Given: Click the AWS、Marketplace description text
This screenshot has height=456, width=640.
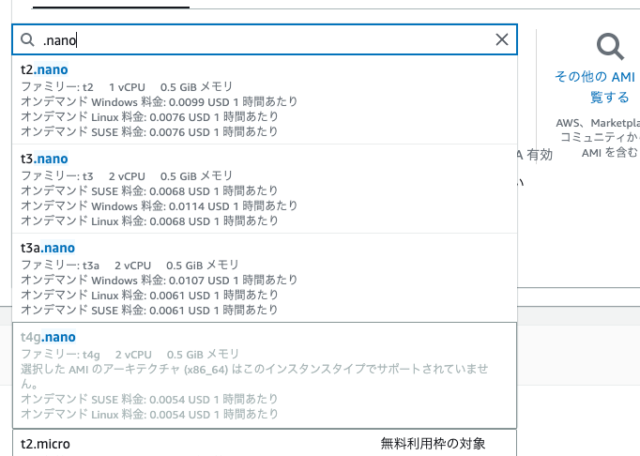Looking at the screenshot, I should pyautogui.click(x=598, y=138).
